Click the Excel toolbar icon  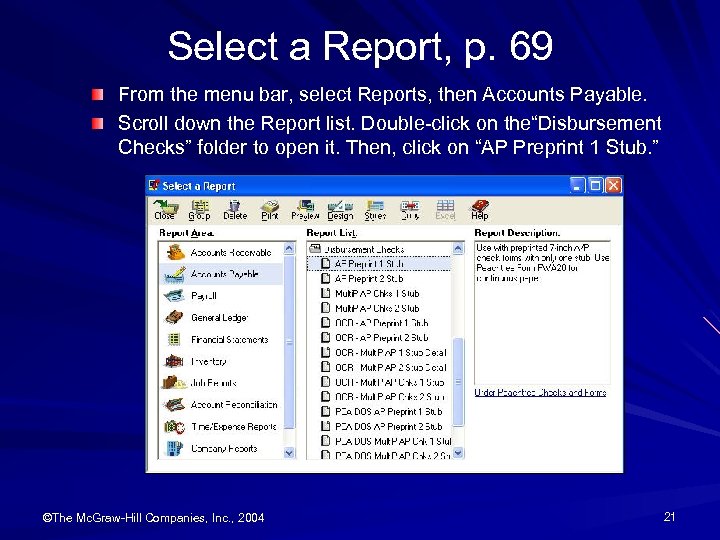pos(445,210)
